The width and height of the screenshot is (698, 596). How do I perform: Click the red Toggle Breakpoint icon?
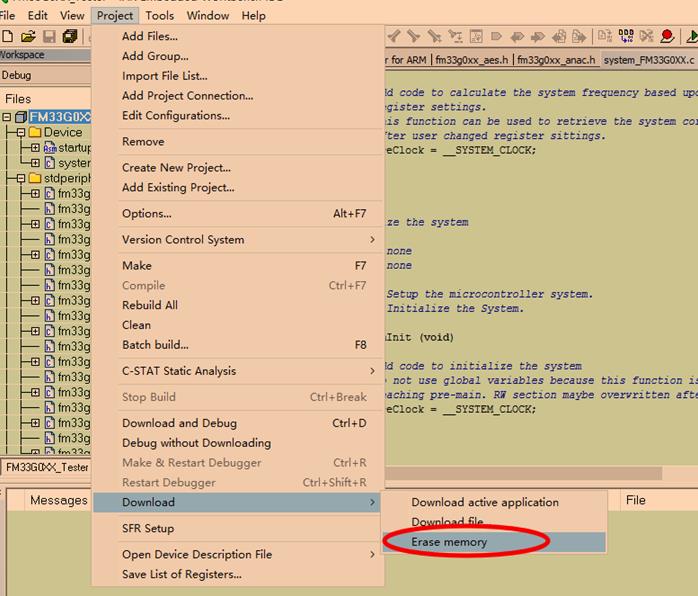point(667,37)
